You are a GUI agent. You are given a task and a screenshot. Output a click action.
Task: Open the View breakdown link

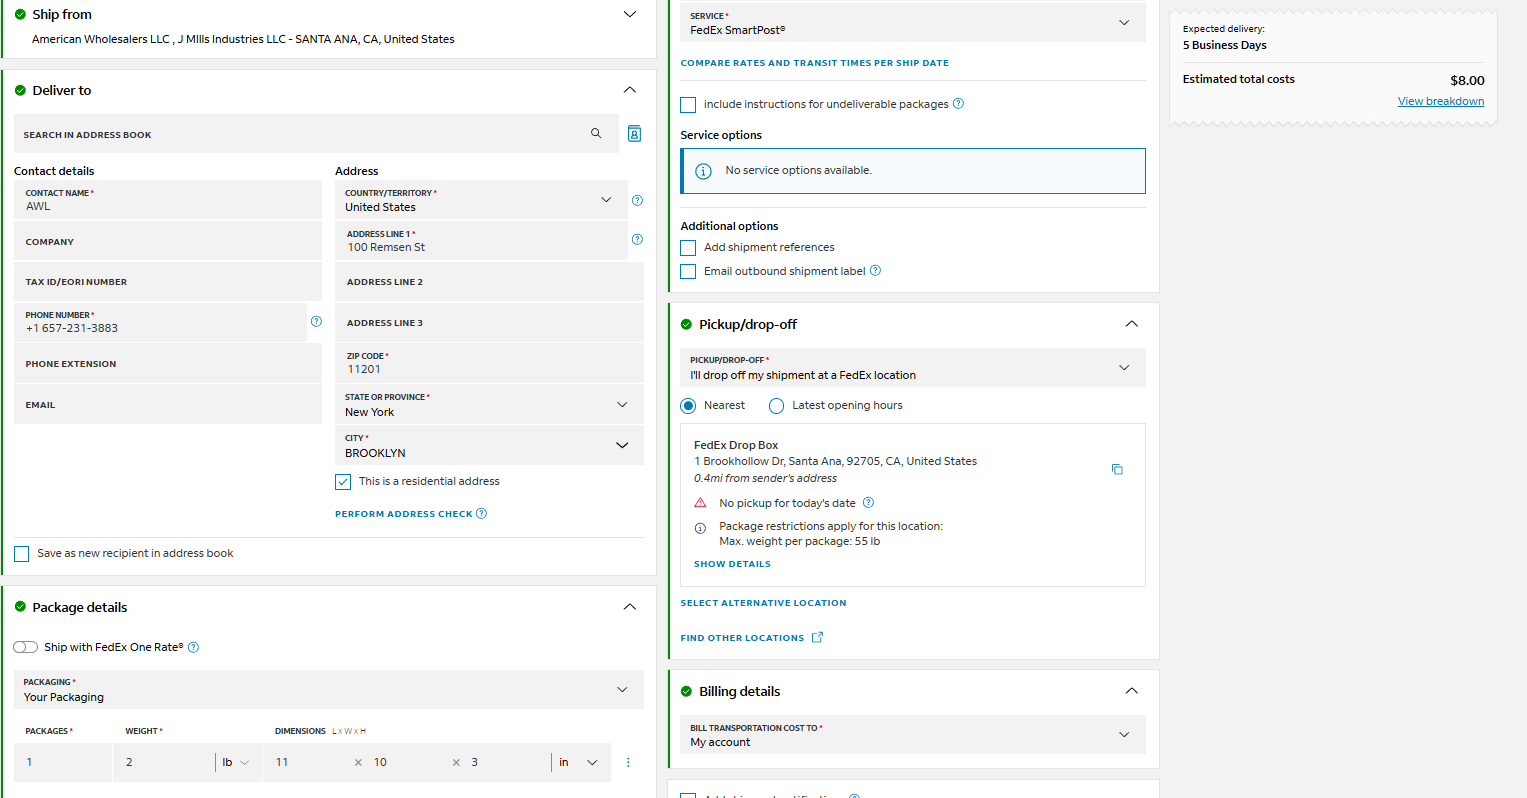pyautogui.click(x=1441, y=101)
